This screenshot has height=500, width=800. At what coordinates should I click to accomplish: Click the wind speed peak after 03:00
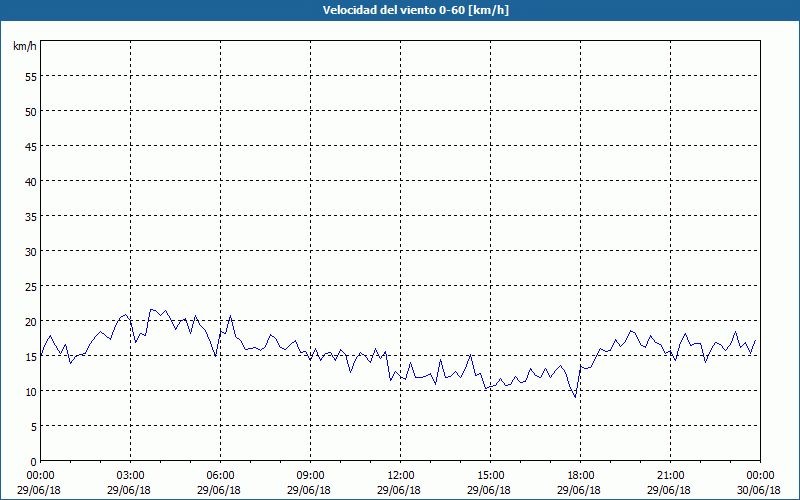[x=151, y=309]
